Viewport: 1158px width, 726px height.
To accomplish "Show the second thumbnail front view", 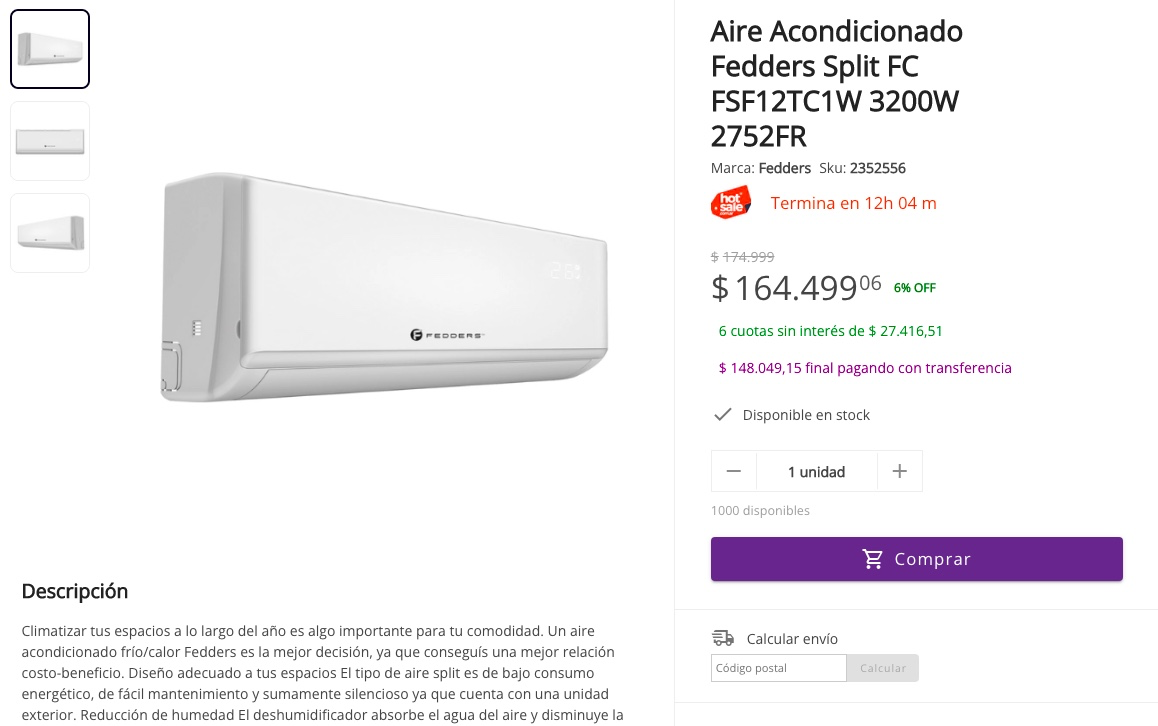I will (50, 141).
